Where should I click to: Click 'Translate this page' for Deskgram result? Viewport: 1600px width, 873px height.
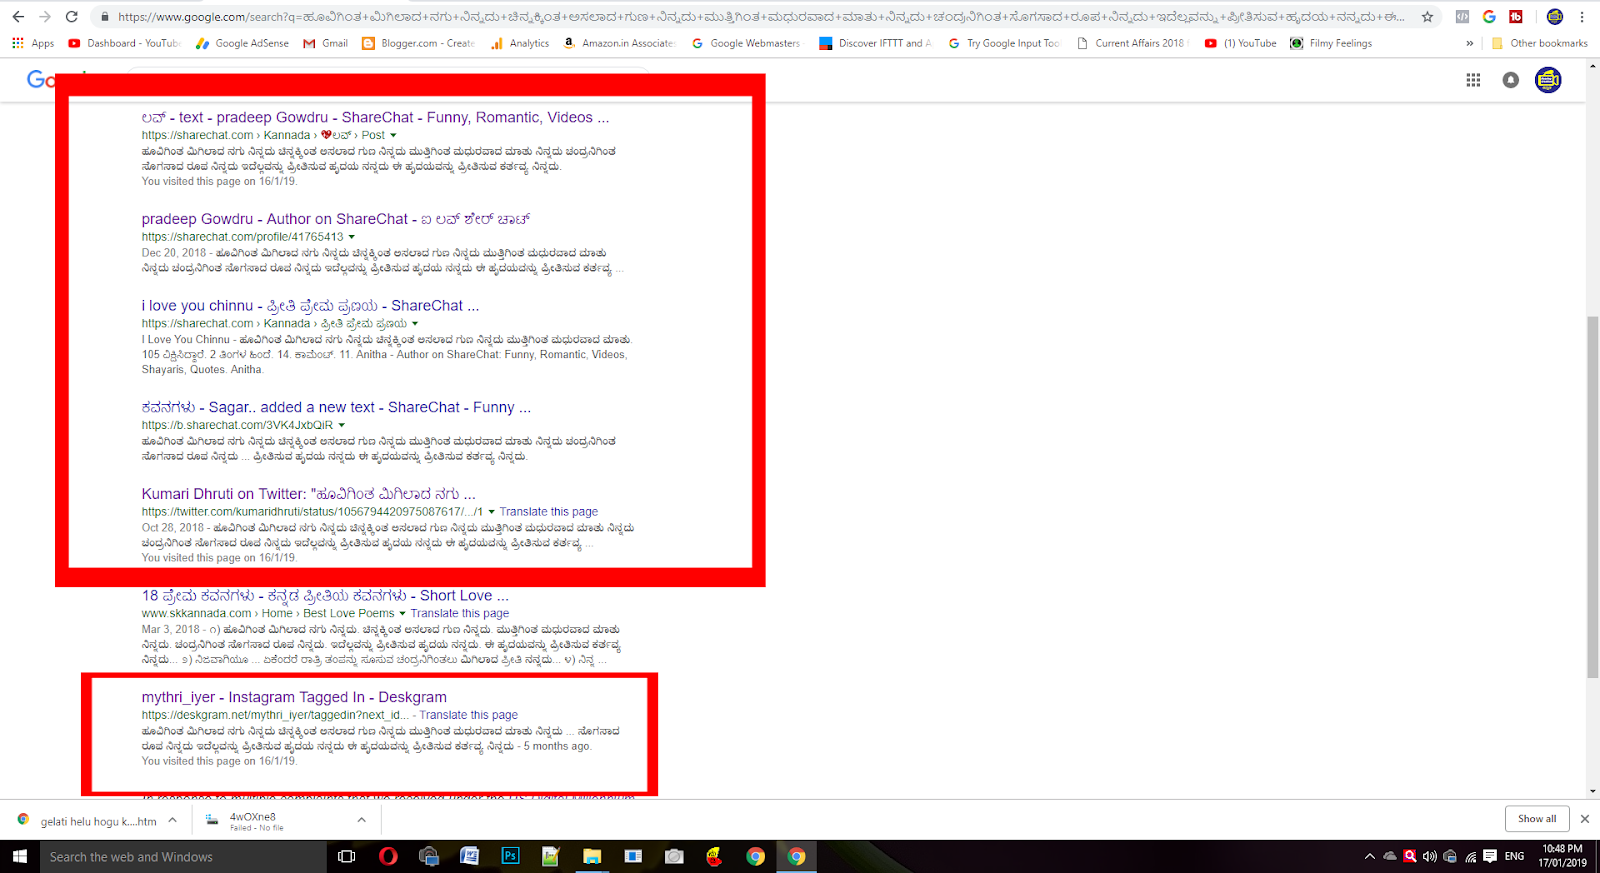(469, 715)
